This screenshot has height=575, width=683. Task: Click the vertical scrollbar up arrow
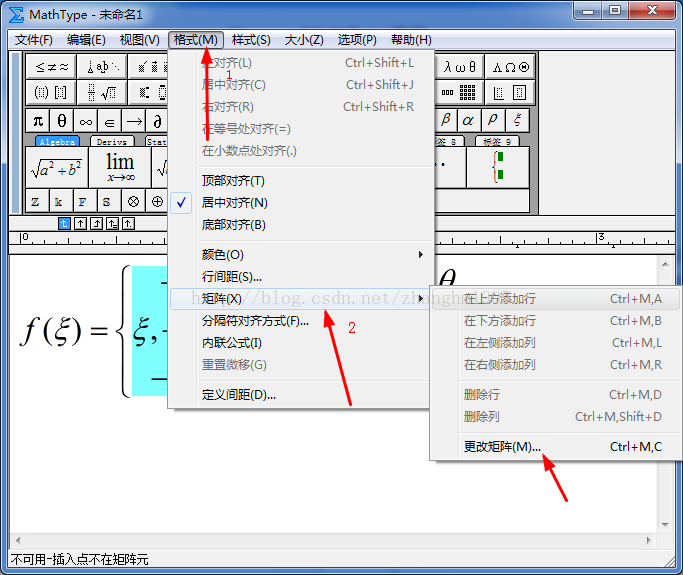[665, 264]
